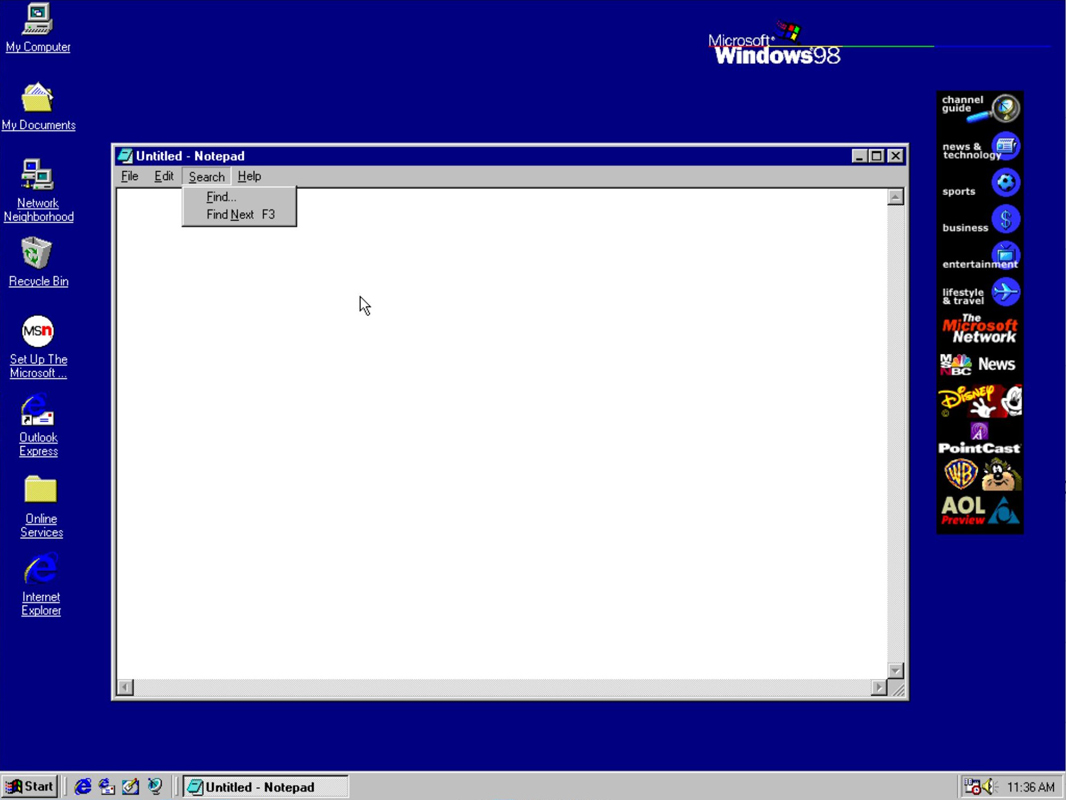This screenshot has height=800, width=1066.
Task: Choose Find... from Search menu
Action: click(x=239, y=197)
